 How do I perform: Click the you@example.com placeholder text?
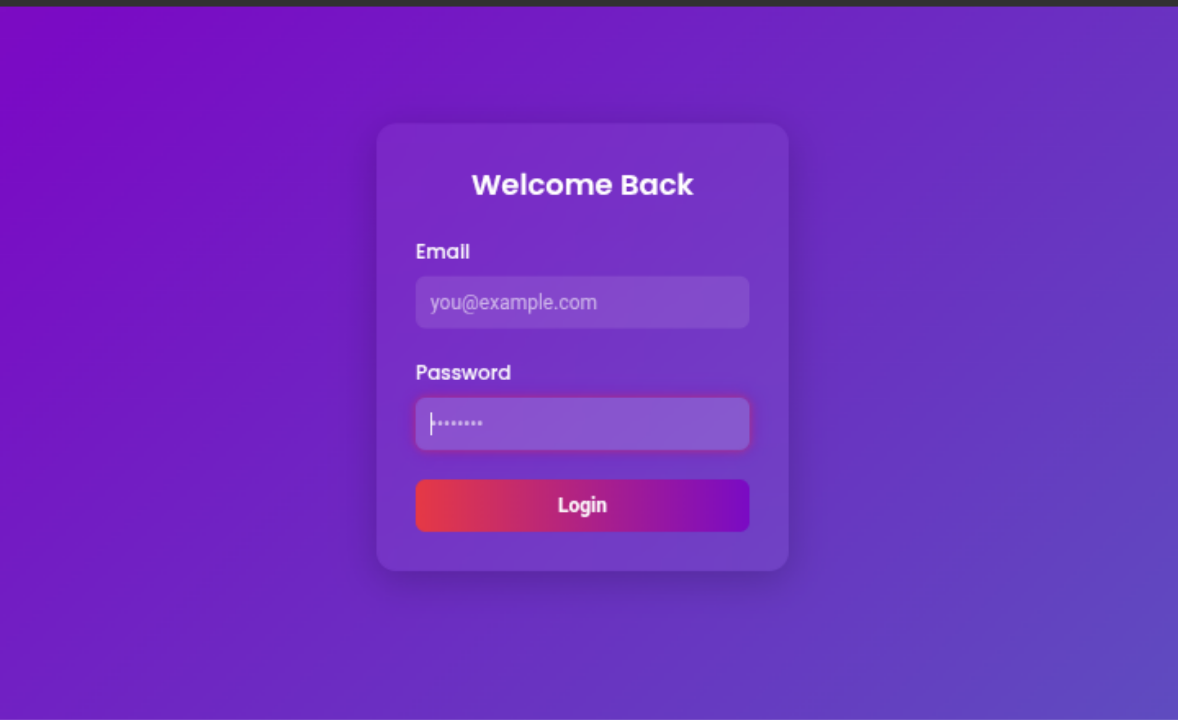514,303
